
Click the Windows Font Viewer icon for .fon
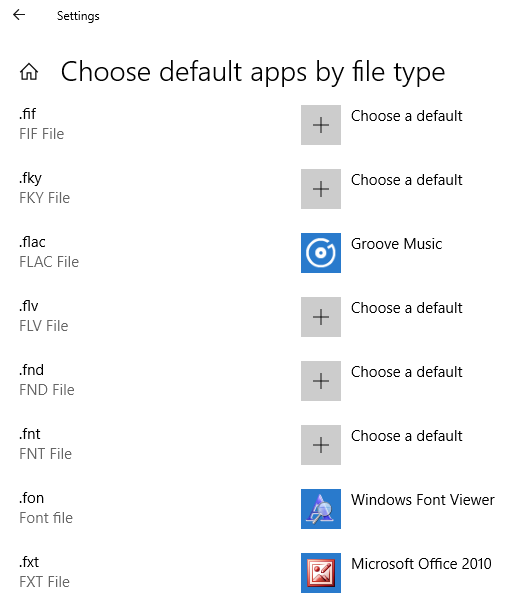coord(321,509)
